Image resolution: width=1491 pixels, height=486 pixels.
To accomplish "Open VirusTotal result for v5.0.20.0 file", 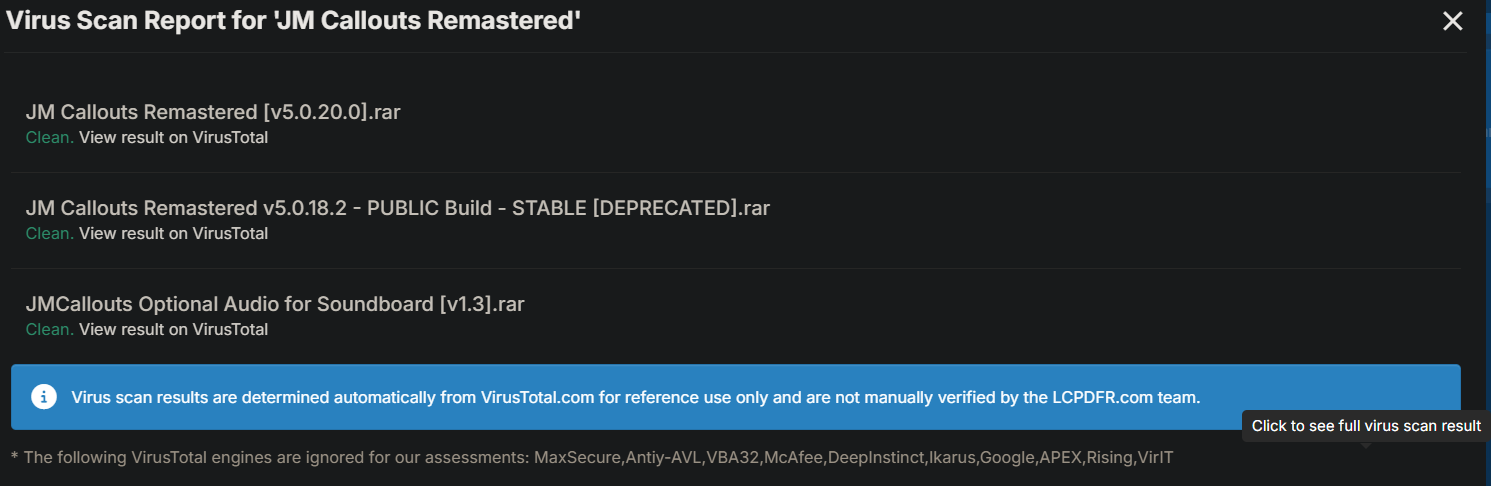I will 173,138.
